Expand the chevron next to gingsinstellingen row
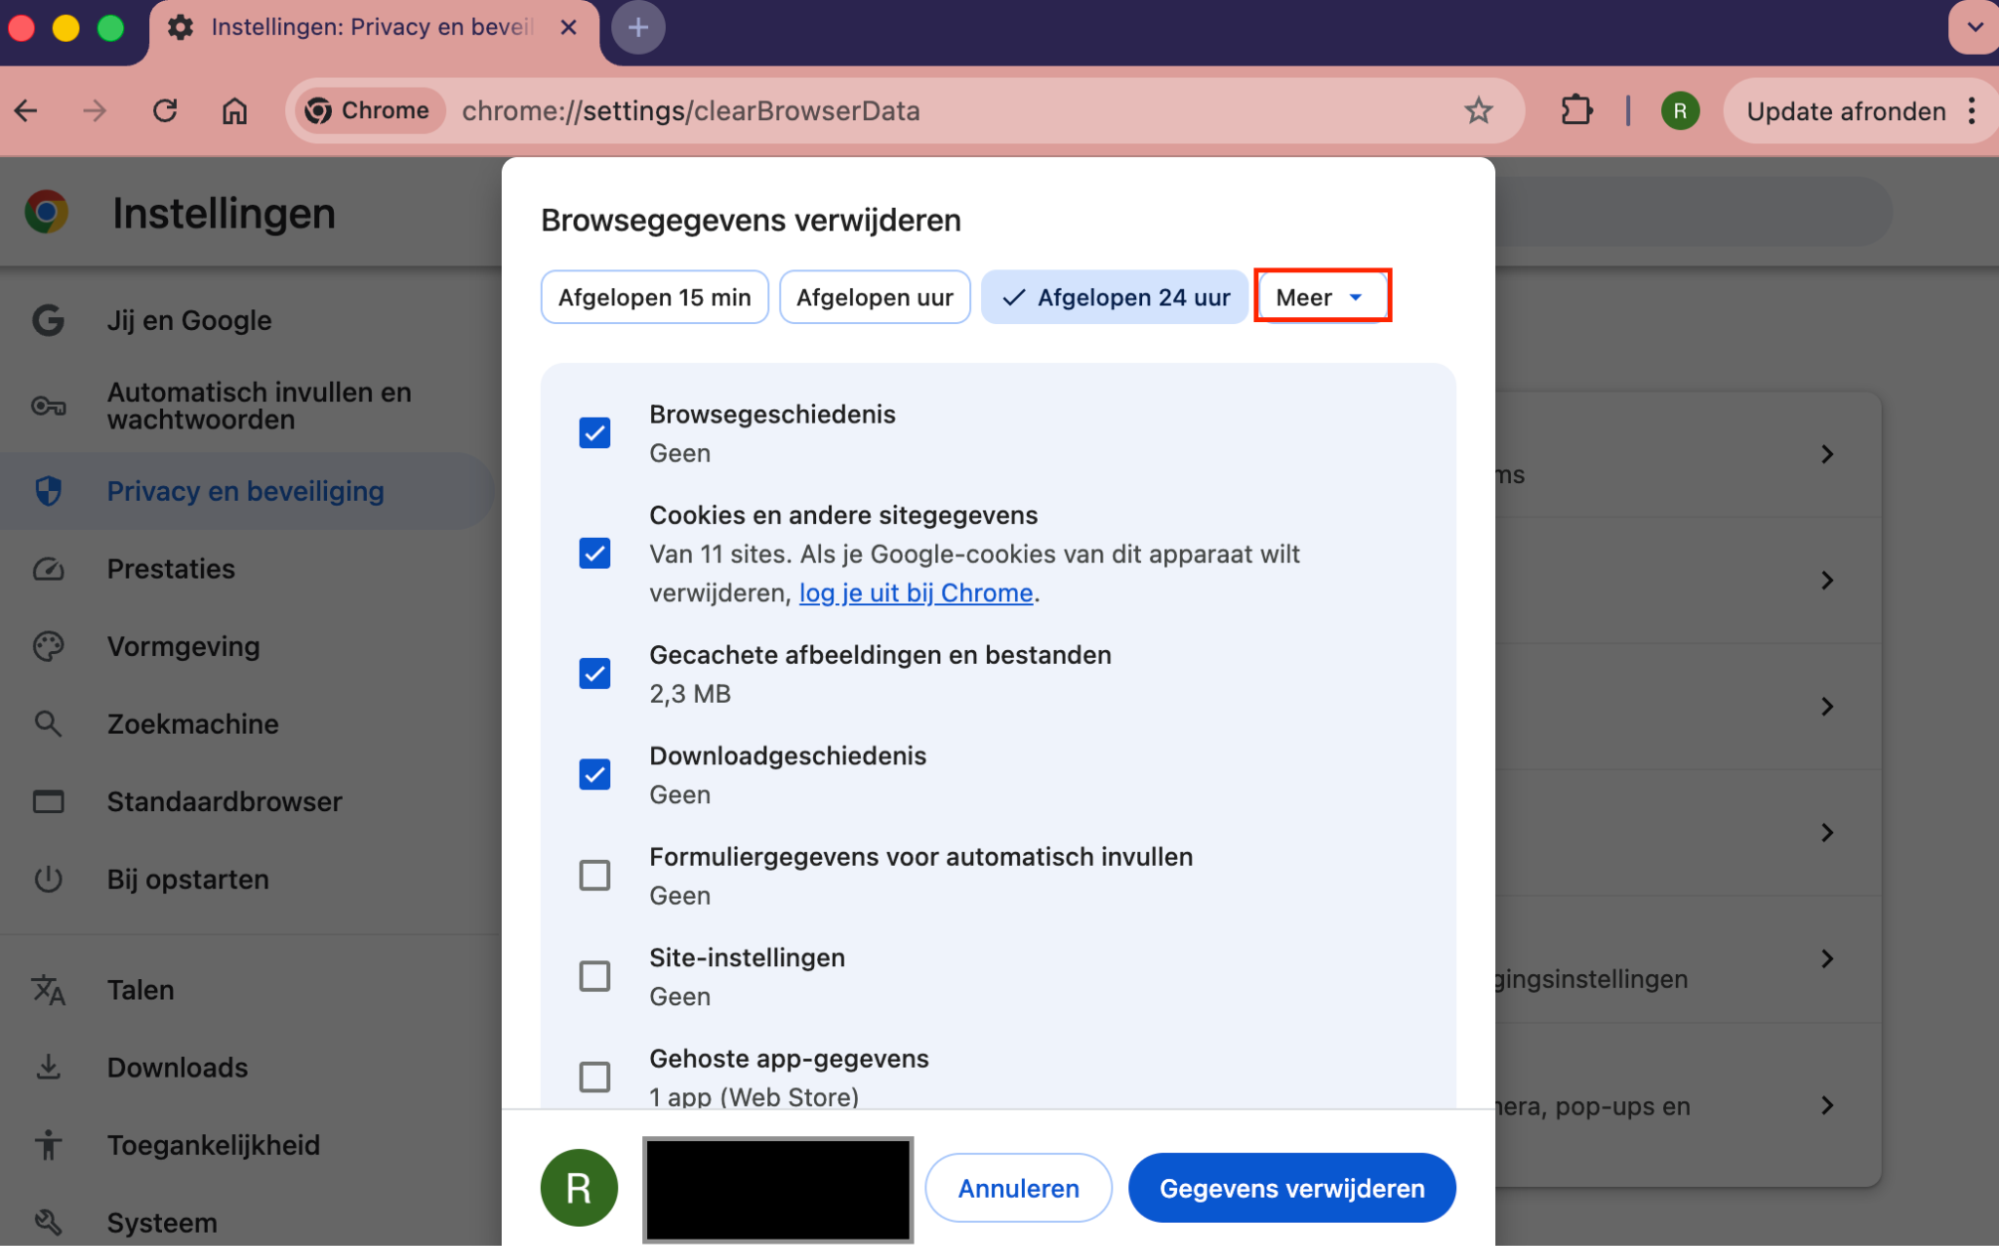 1827,958
